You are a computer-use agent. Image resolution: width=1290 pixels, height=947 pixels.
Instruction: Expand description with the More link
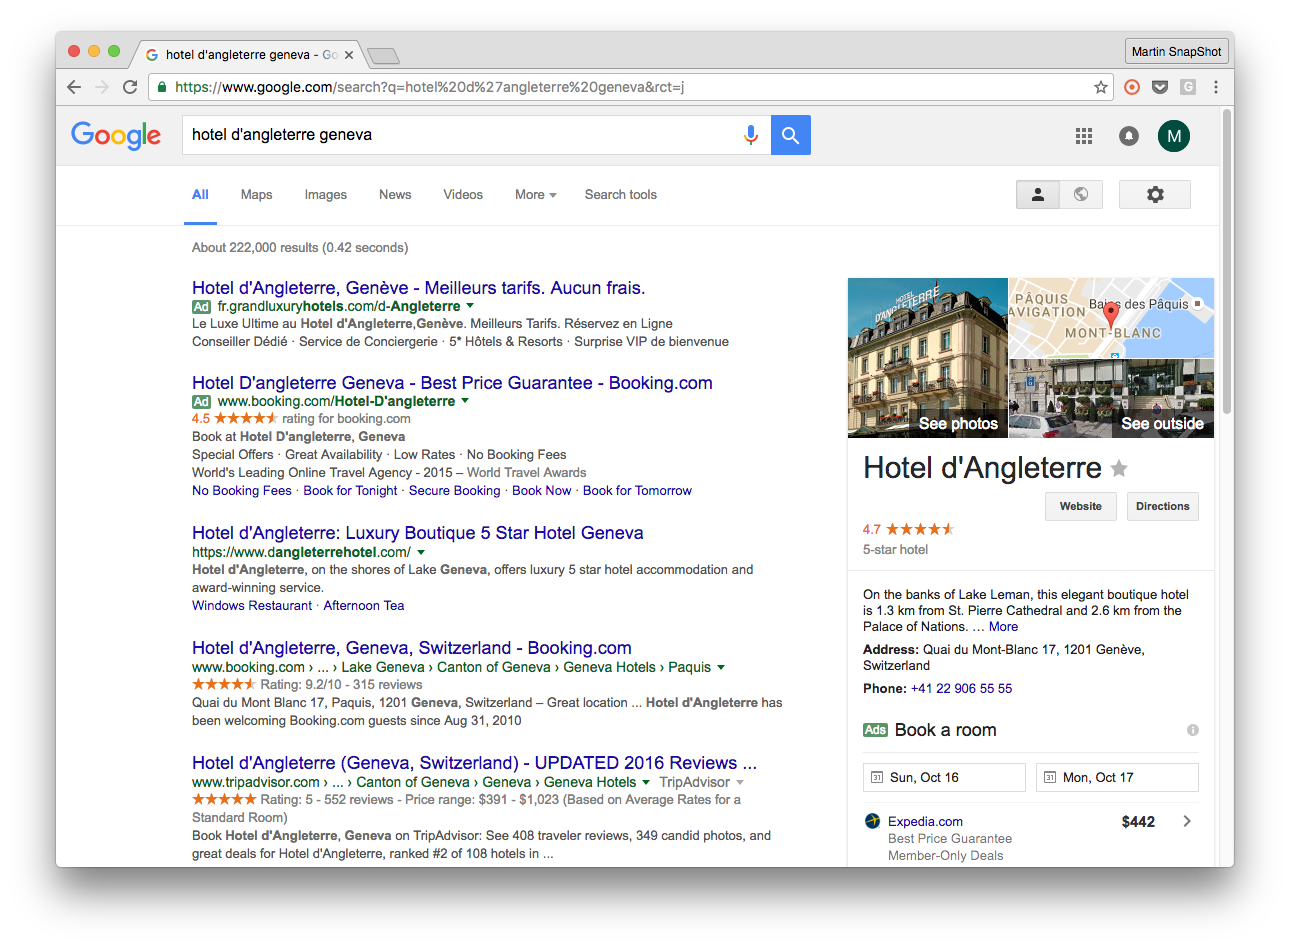pyautogui.click(x=1003, y=627)
